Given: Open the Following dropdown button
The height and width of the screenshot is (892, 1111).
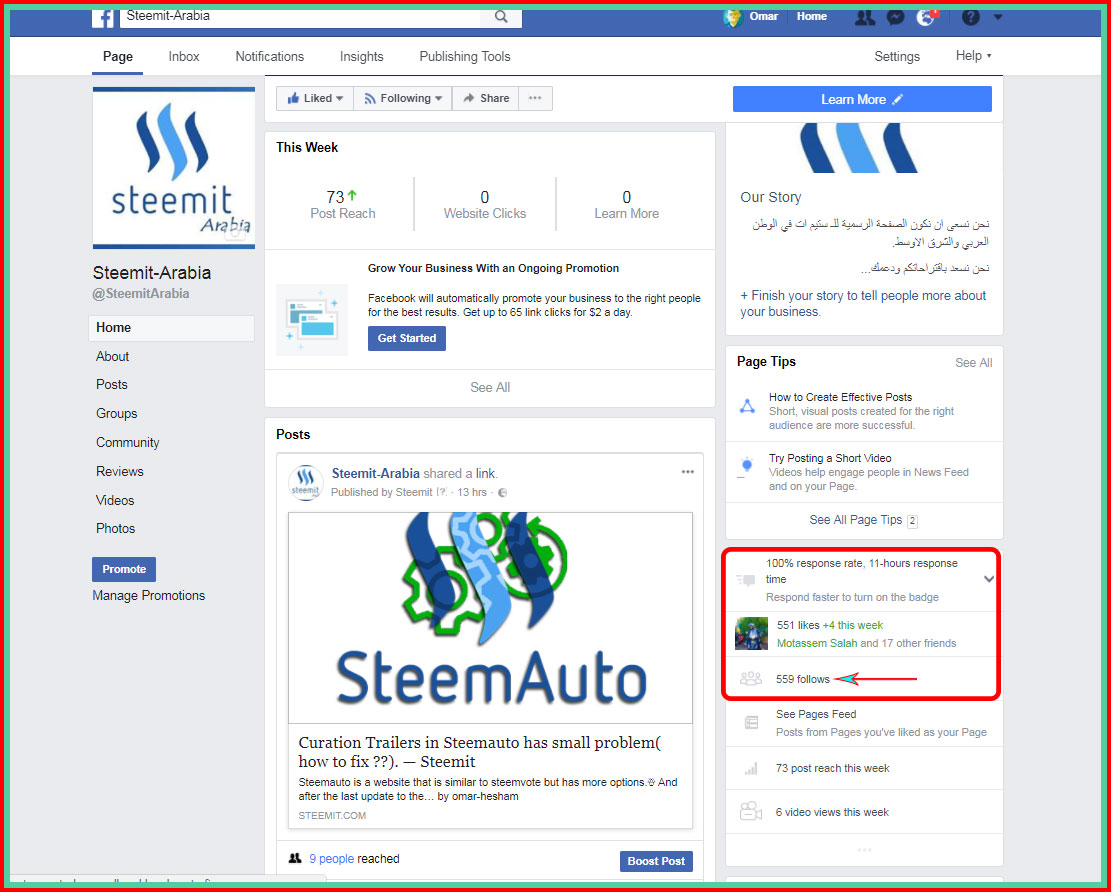Looking at the screenshot, I should coord(402,98).
